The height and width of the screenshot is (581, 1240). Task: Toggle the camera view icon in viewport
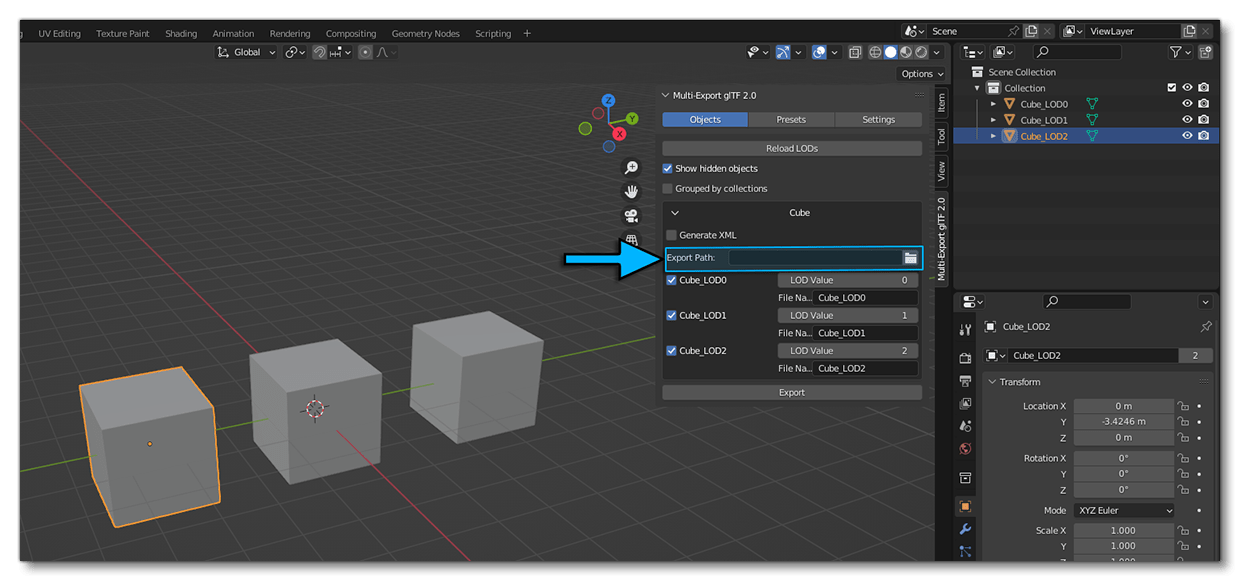631,215
